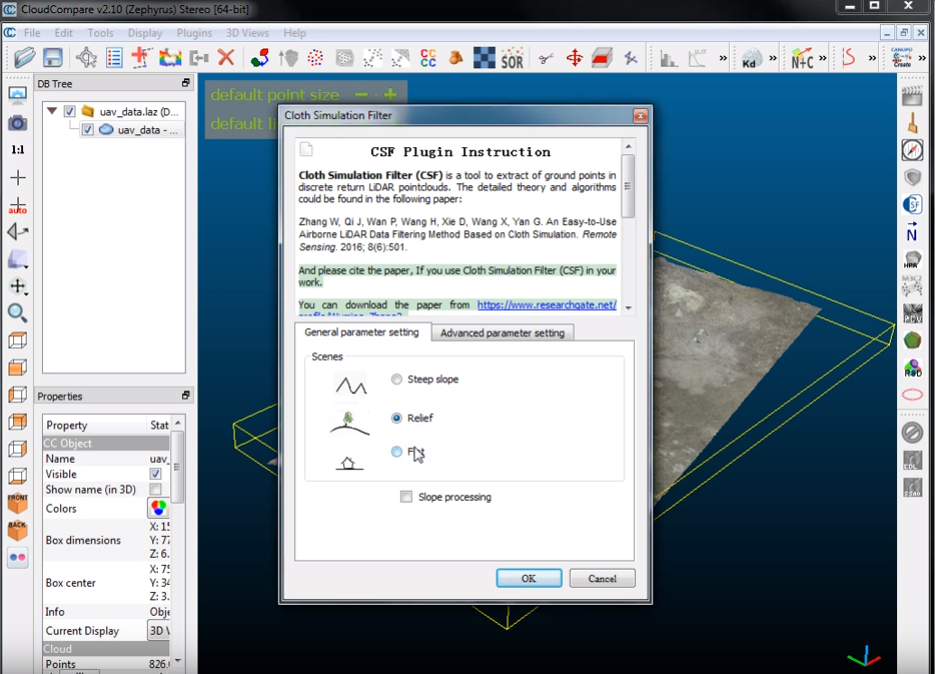
Task: Click OK in Cloth Simulation Filter dialog
Action: pyautogui.click(x=529, y=579)
